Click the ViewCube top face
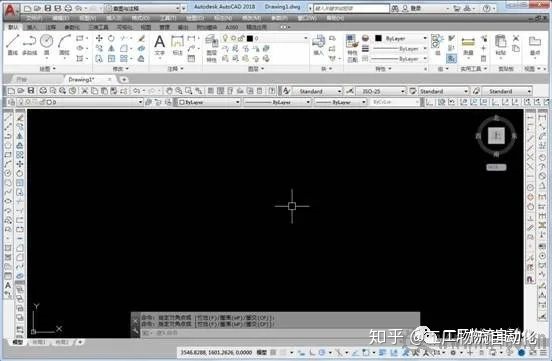 tap(496, 135)
